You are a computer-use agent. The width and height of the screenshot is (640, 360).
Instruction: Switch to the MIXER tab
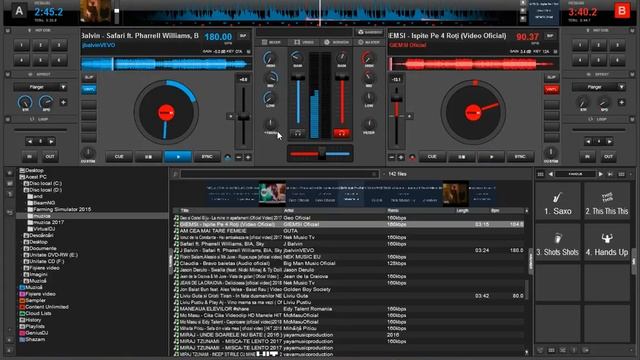pyautogui.click(x=271, y=42)
